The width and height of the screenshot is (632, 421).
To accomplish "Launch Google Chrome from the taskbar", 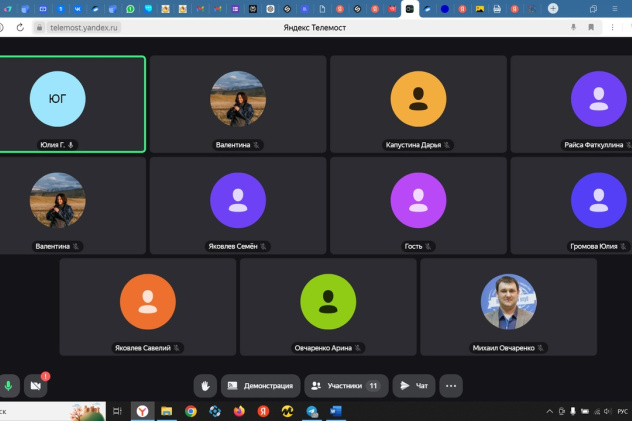I will pos(191,411).
